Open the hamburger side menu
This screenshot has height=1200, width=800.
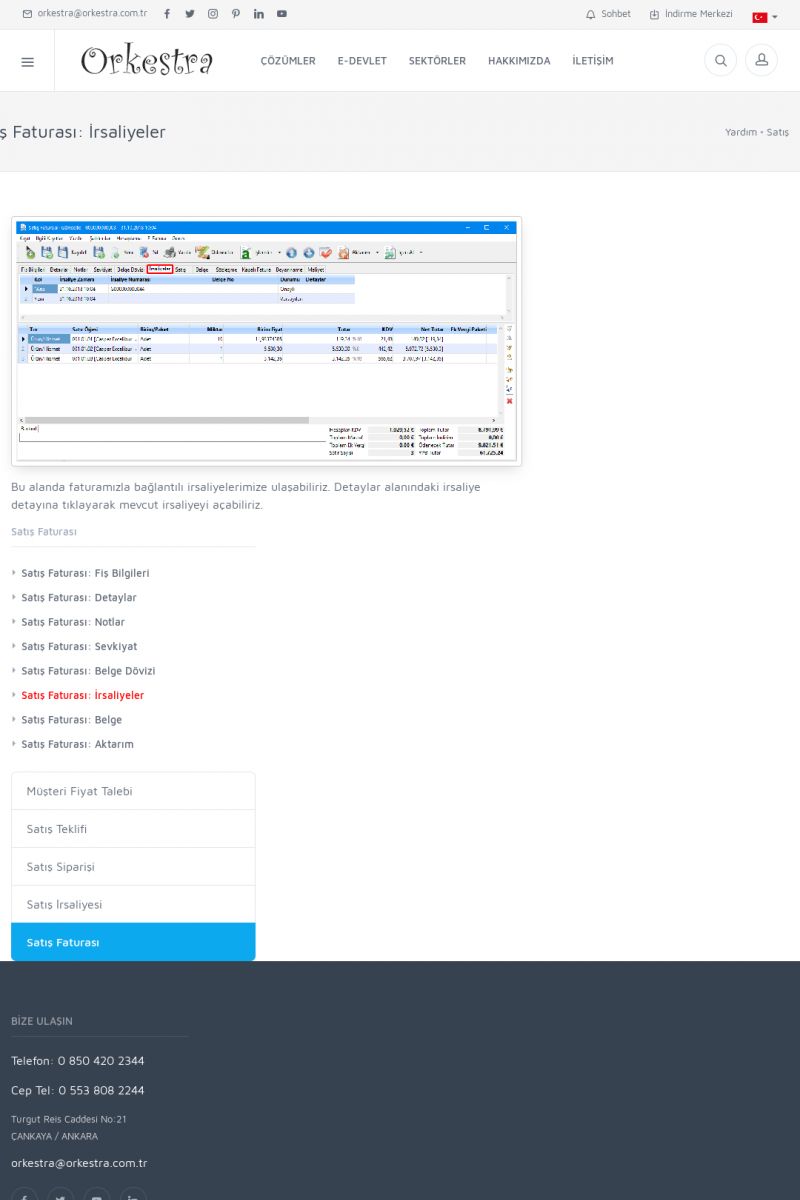pyautogui.click(x=27, y=61)
